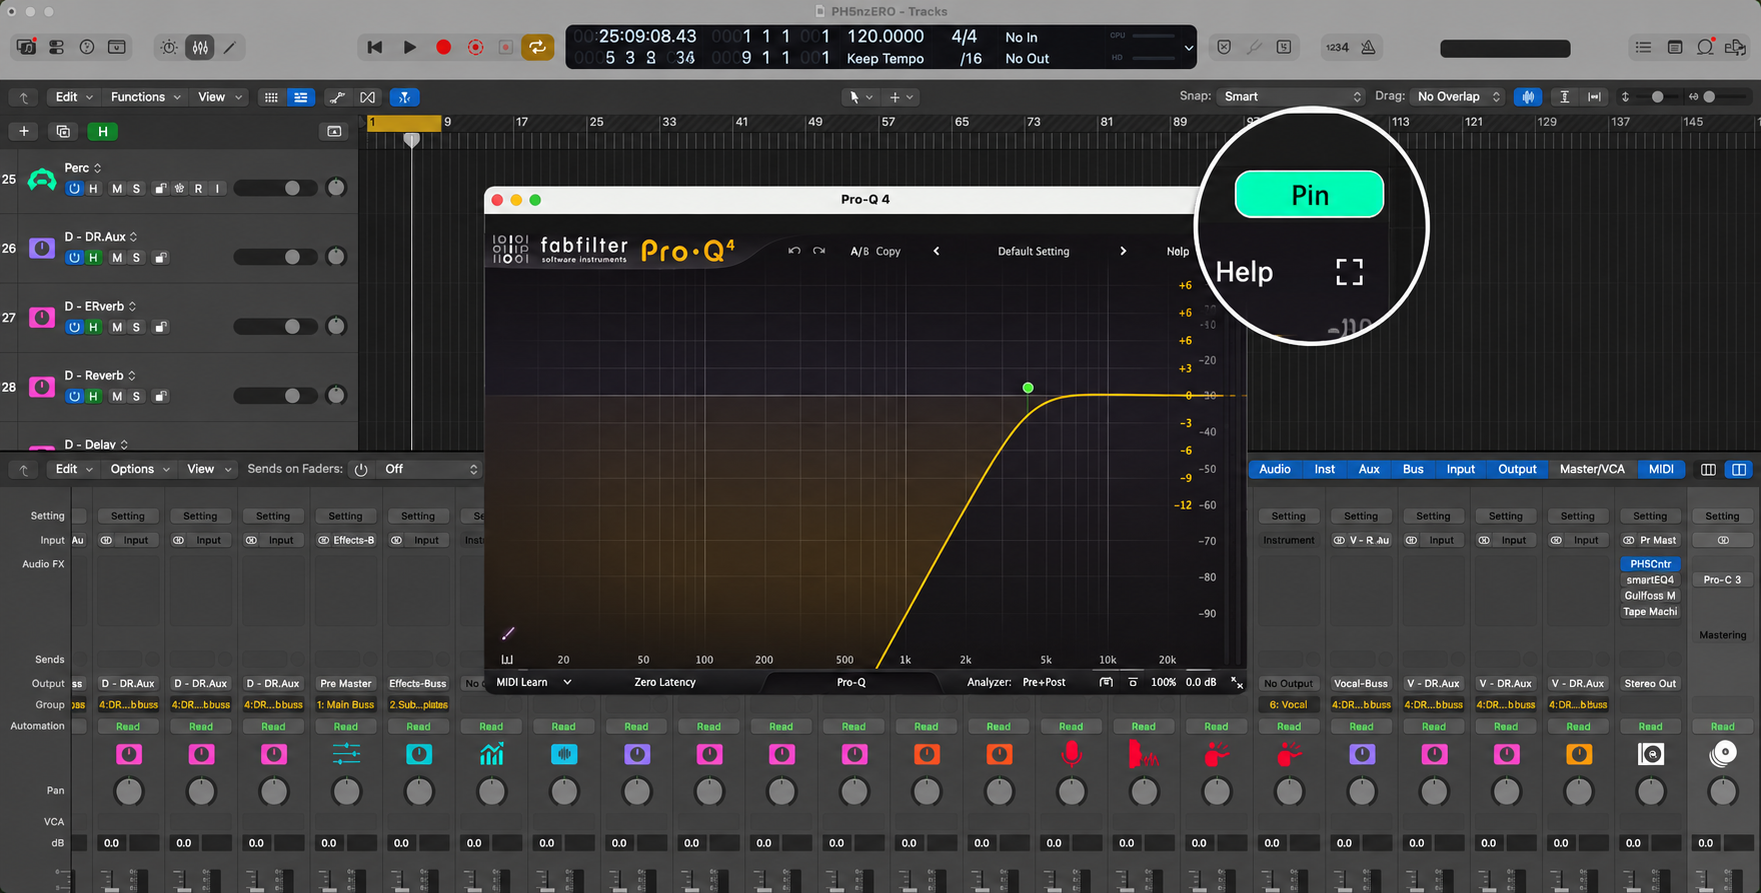Select the green EQ band point
The width and height of the screenshot is (1761, 893).
tap(1028, 388)
